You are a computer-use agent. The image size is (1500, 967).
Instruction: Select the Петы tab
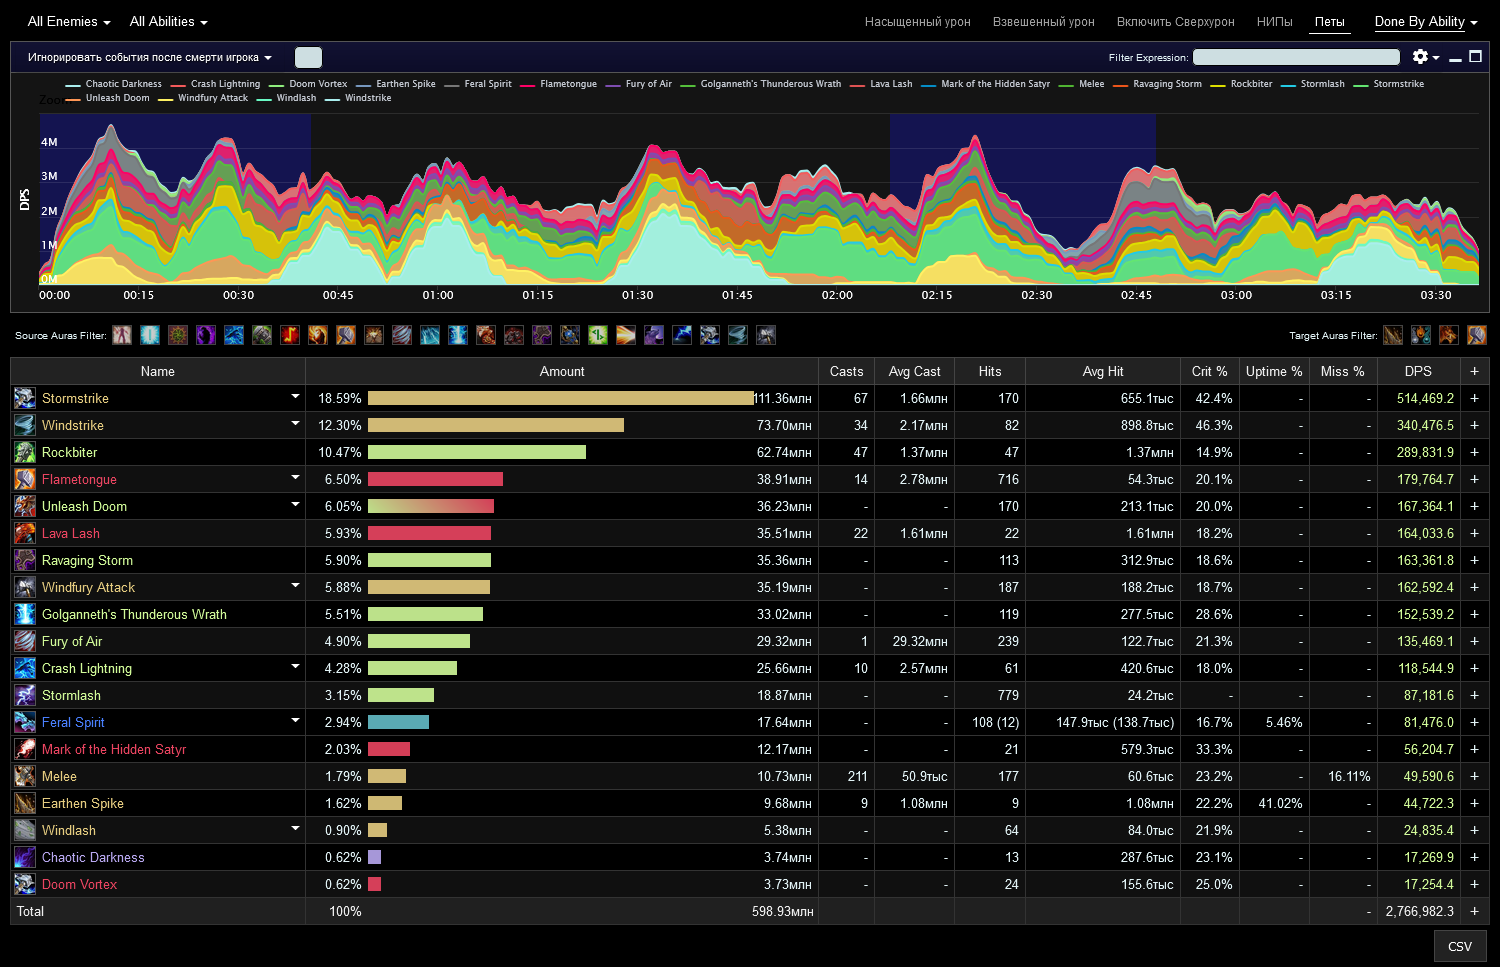[x=1329, y=22]
